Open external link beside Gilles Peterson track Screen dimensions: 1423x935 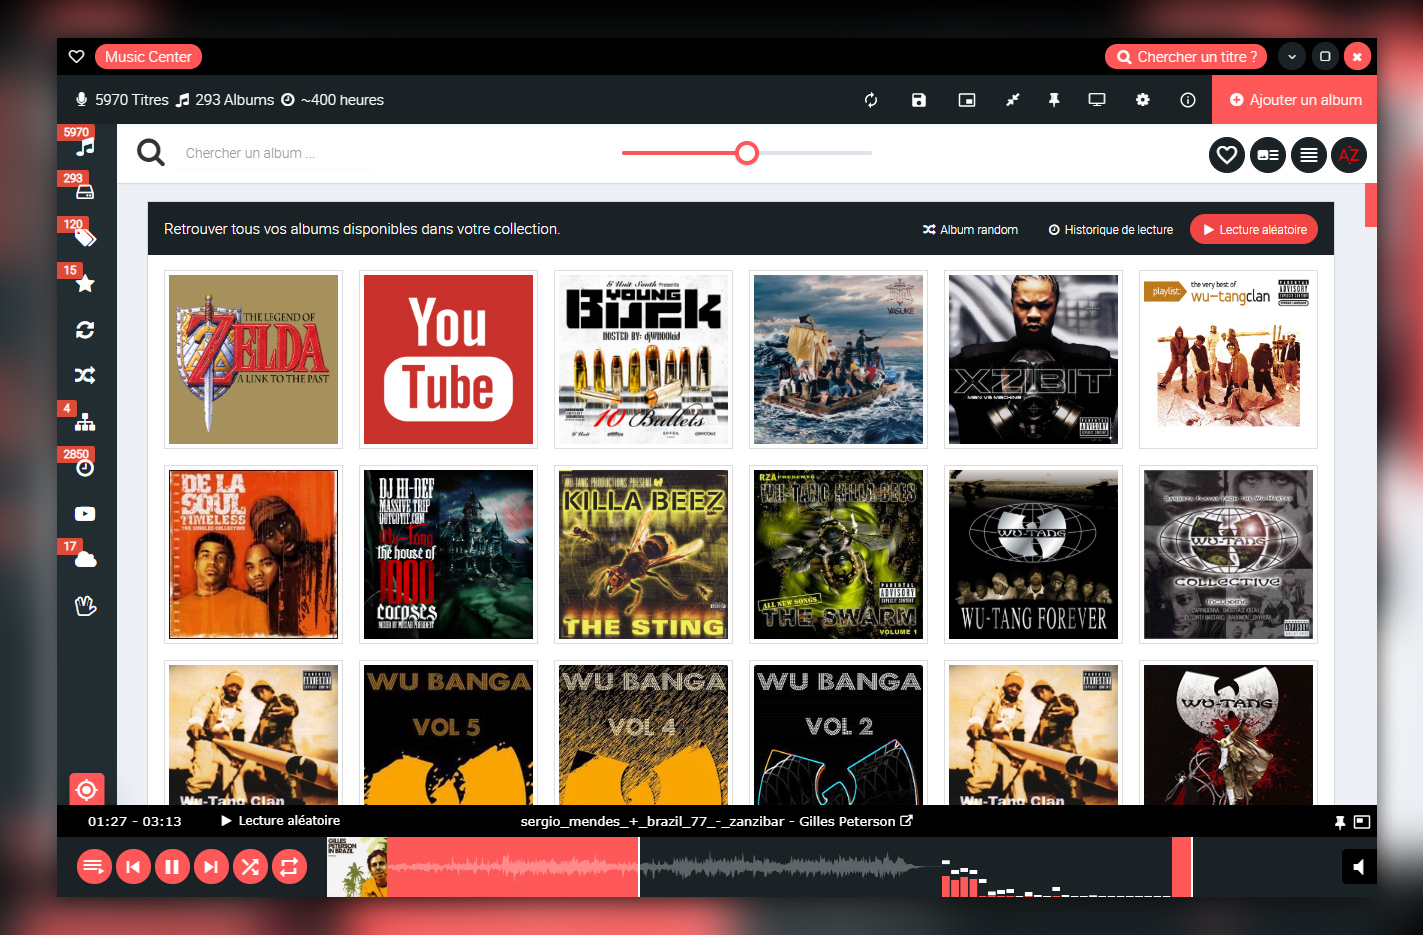click(907, 821)
